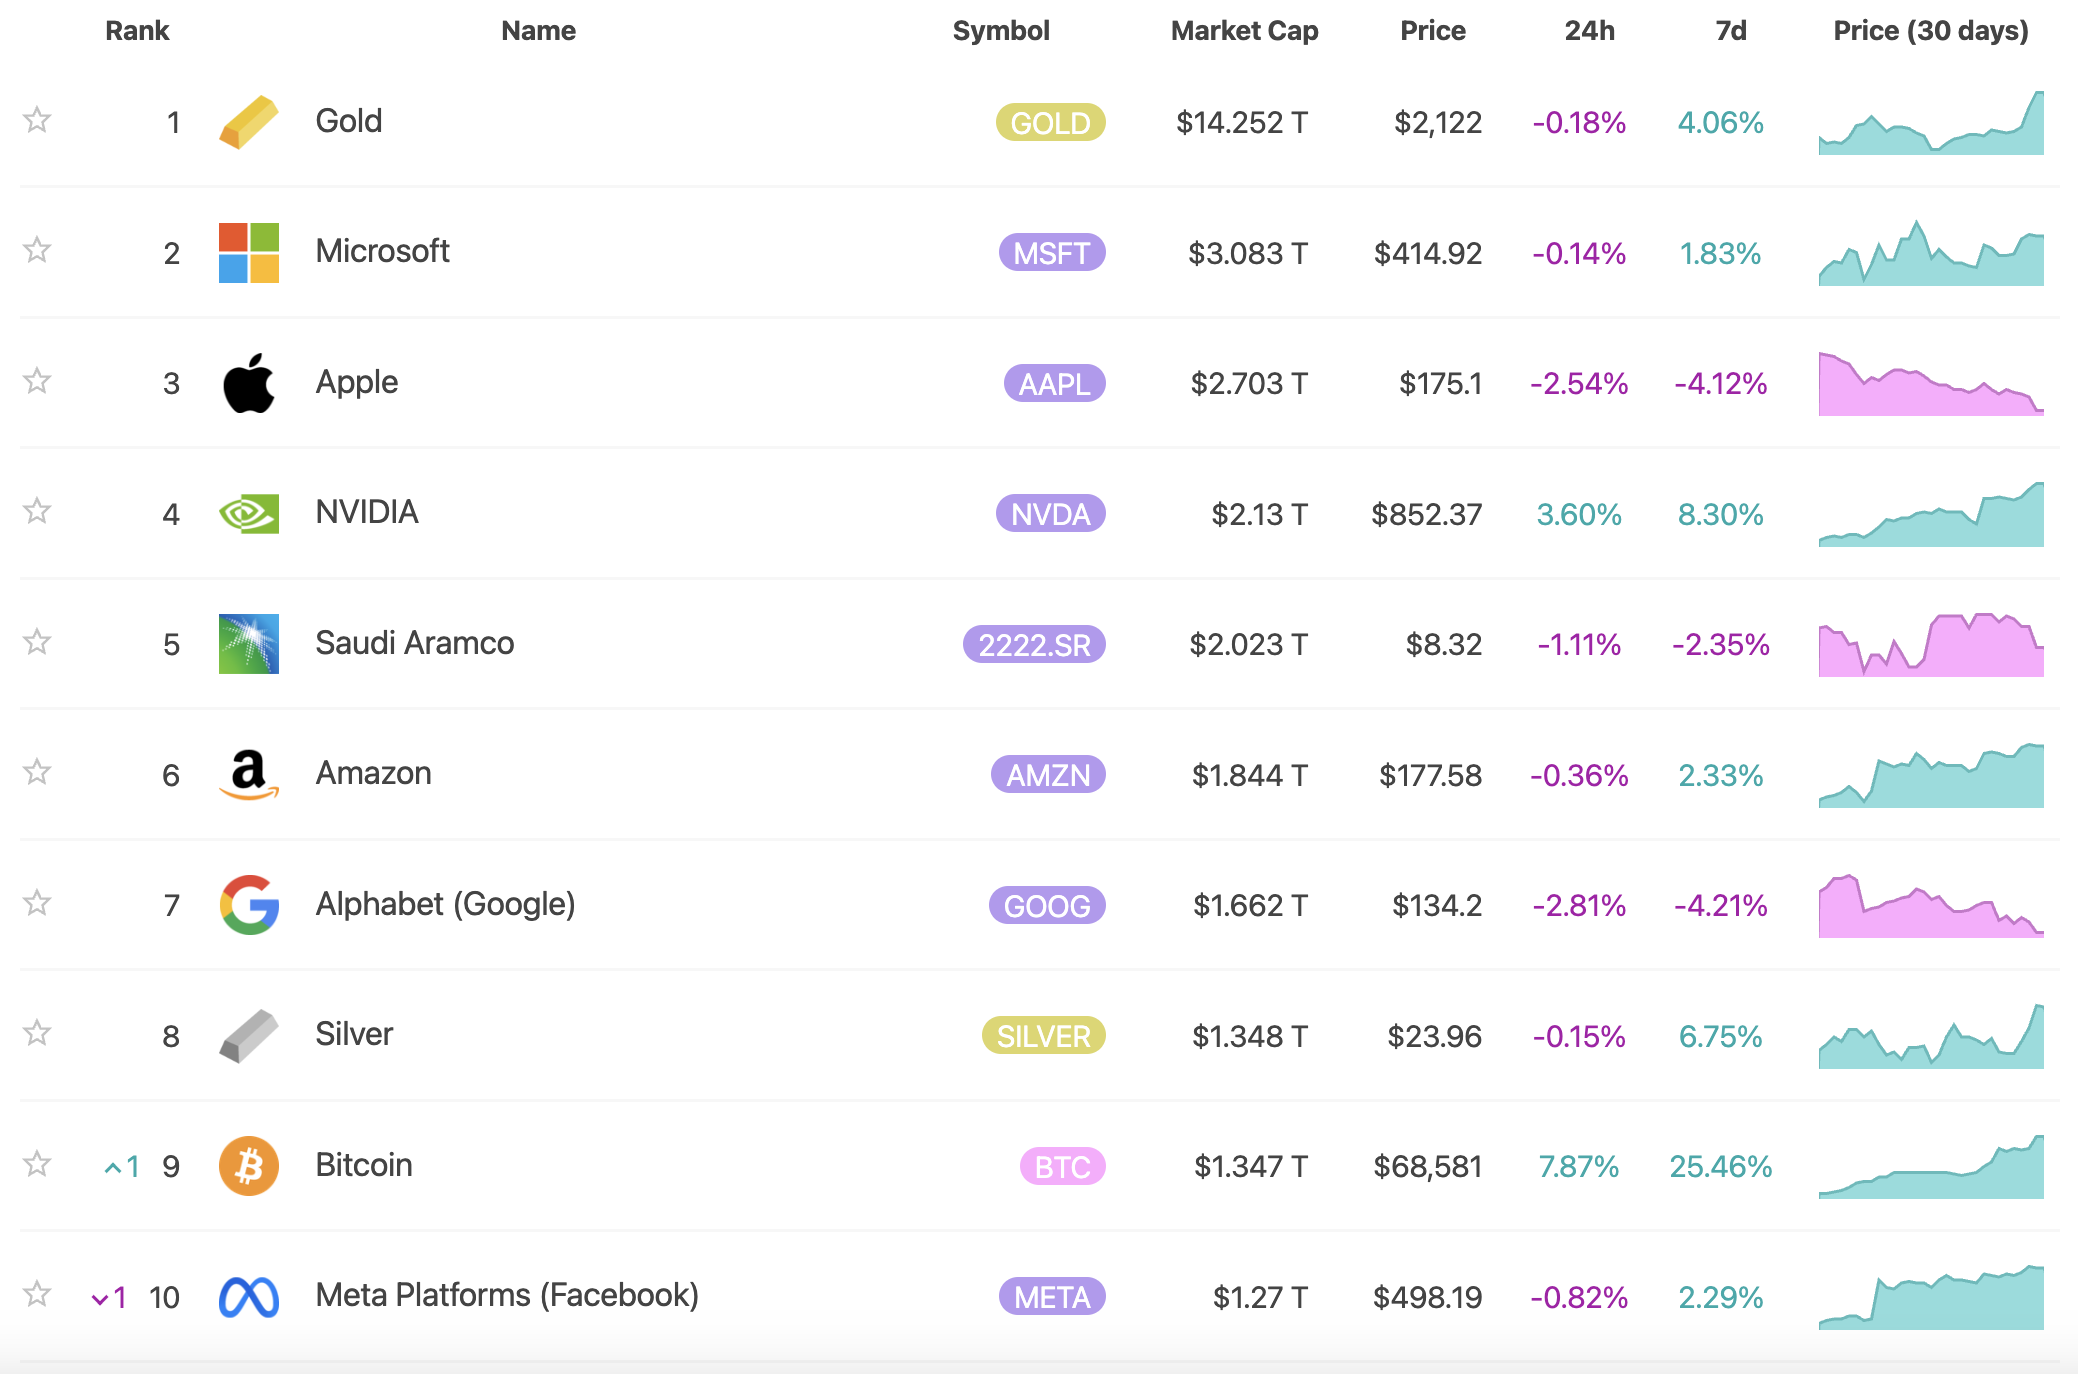Toggle the favorite star for Gold
Screen dimensions: 2078x1374
click(37, 120)
